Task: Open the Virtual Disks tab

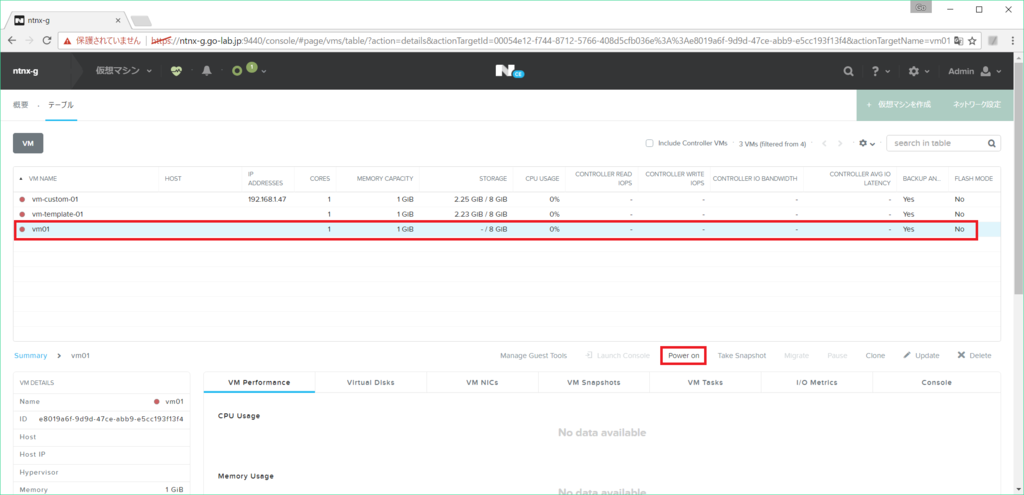Action: [370, 382]
